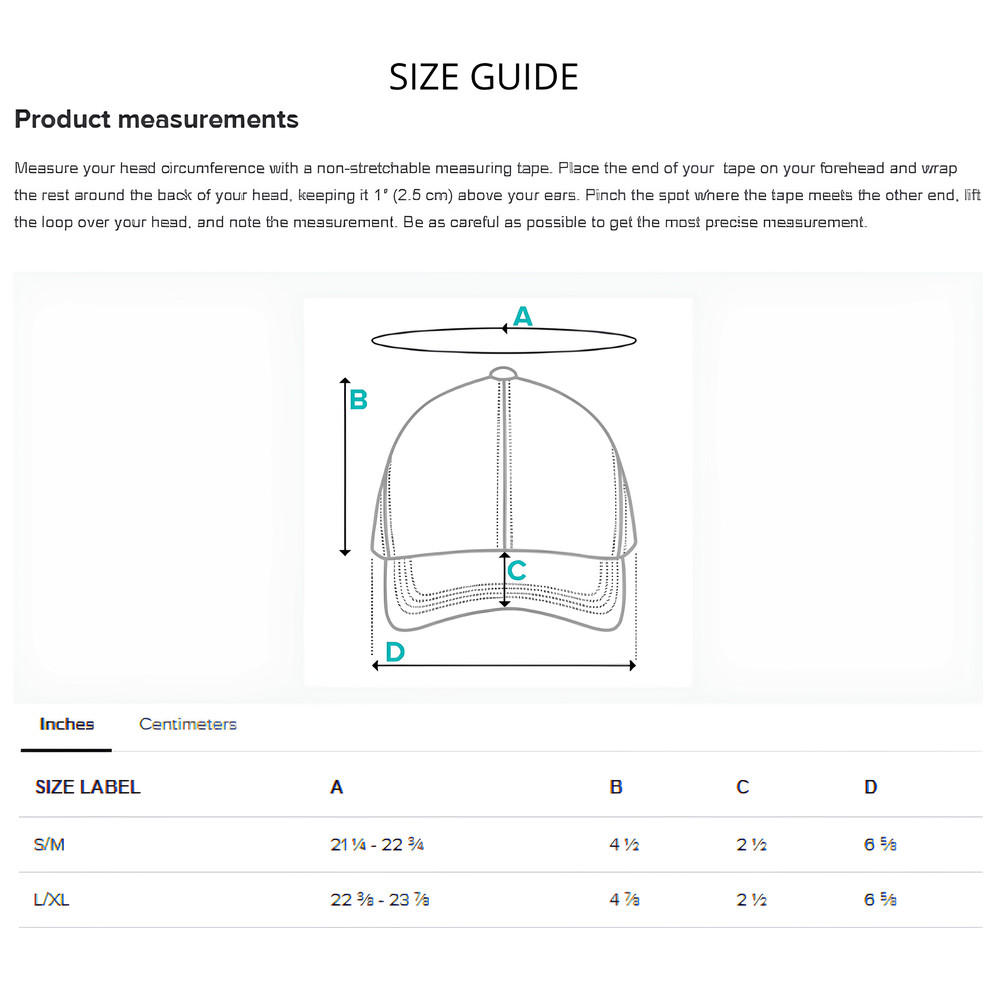Image resolution: width=1000 pixels, height=1000 pixels.
Task: Click the S/M value 21 ¼ - 22 ¾
Action: (x=377, y=844)
